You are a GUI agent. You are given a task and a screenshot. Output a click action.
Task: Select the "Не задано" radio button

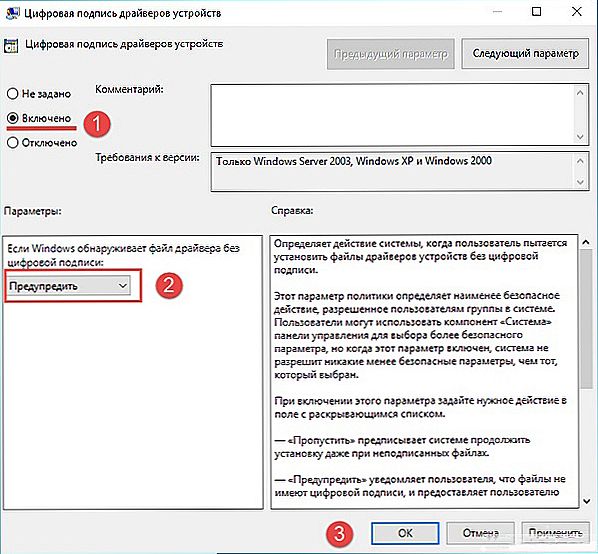coord(13,93)
